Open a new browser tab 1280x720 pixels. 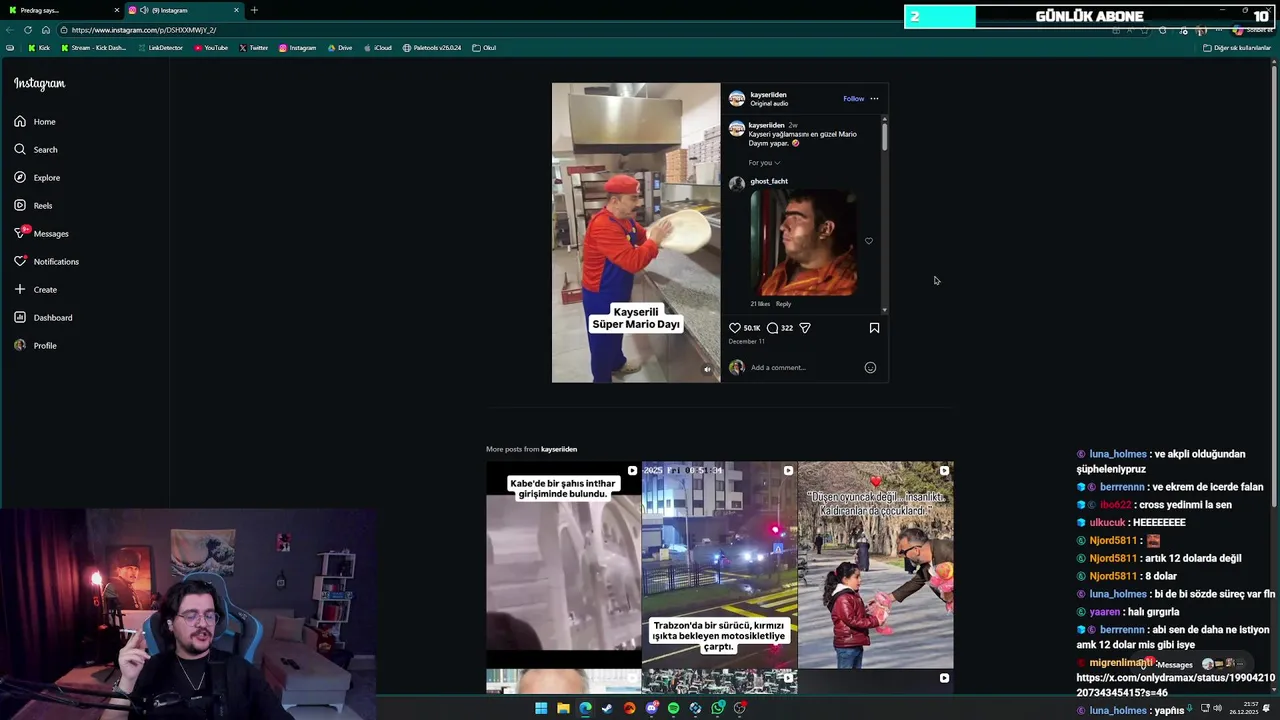pyautogui.click(x=254, y=10)
